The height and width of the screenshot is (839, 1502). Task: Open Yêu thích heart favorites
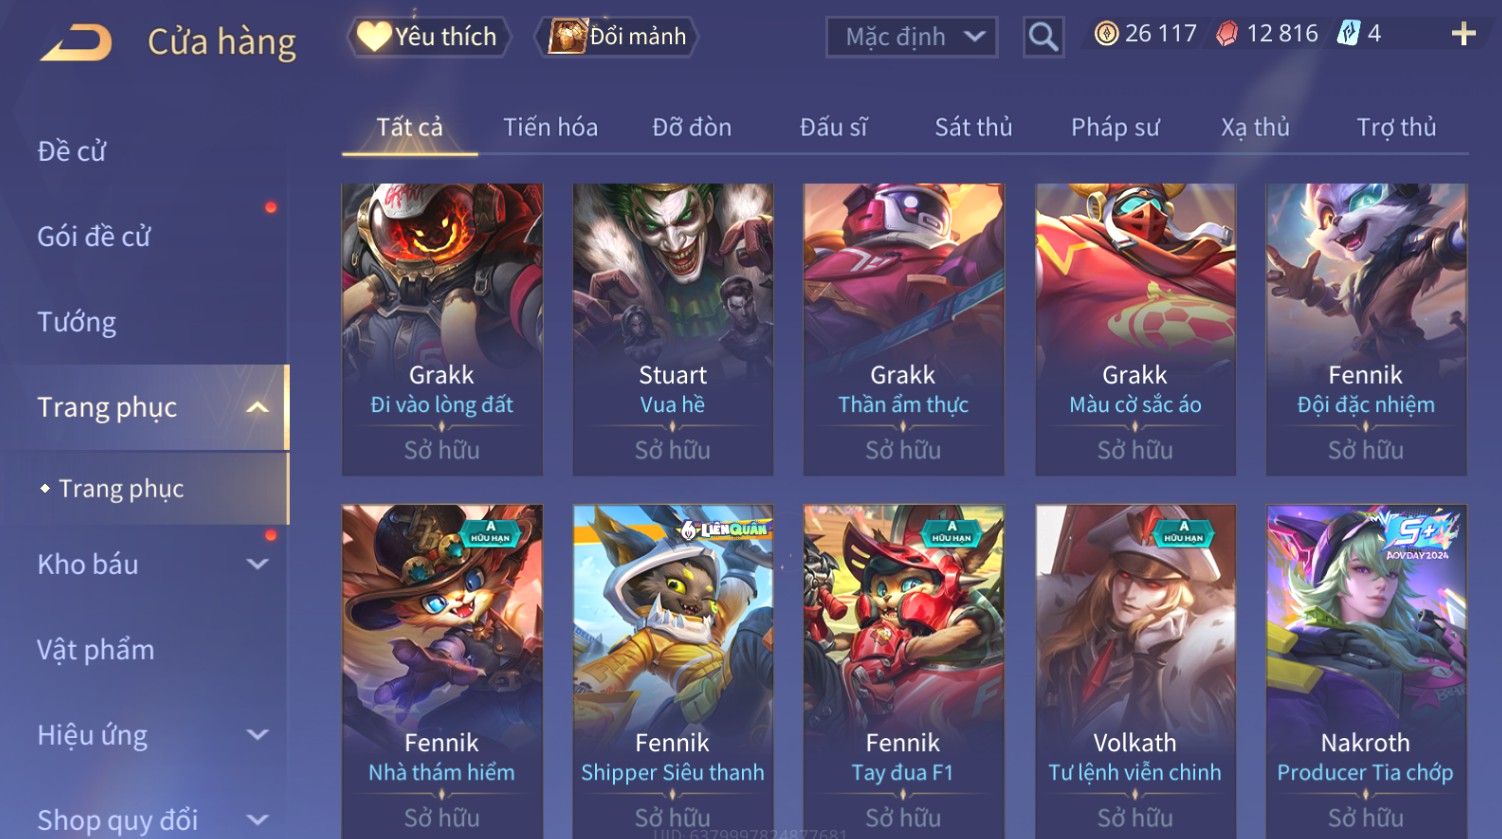click(x=374, y=37)
